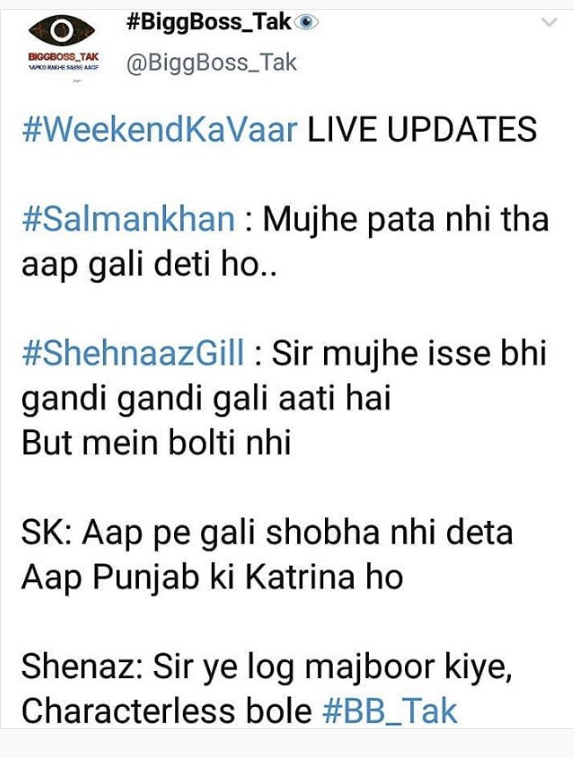This screenshot has height=758, width=574.
Task: Open the #BiggBoss_Tak display name
Action: [x=209, y=22]
